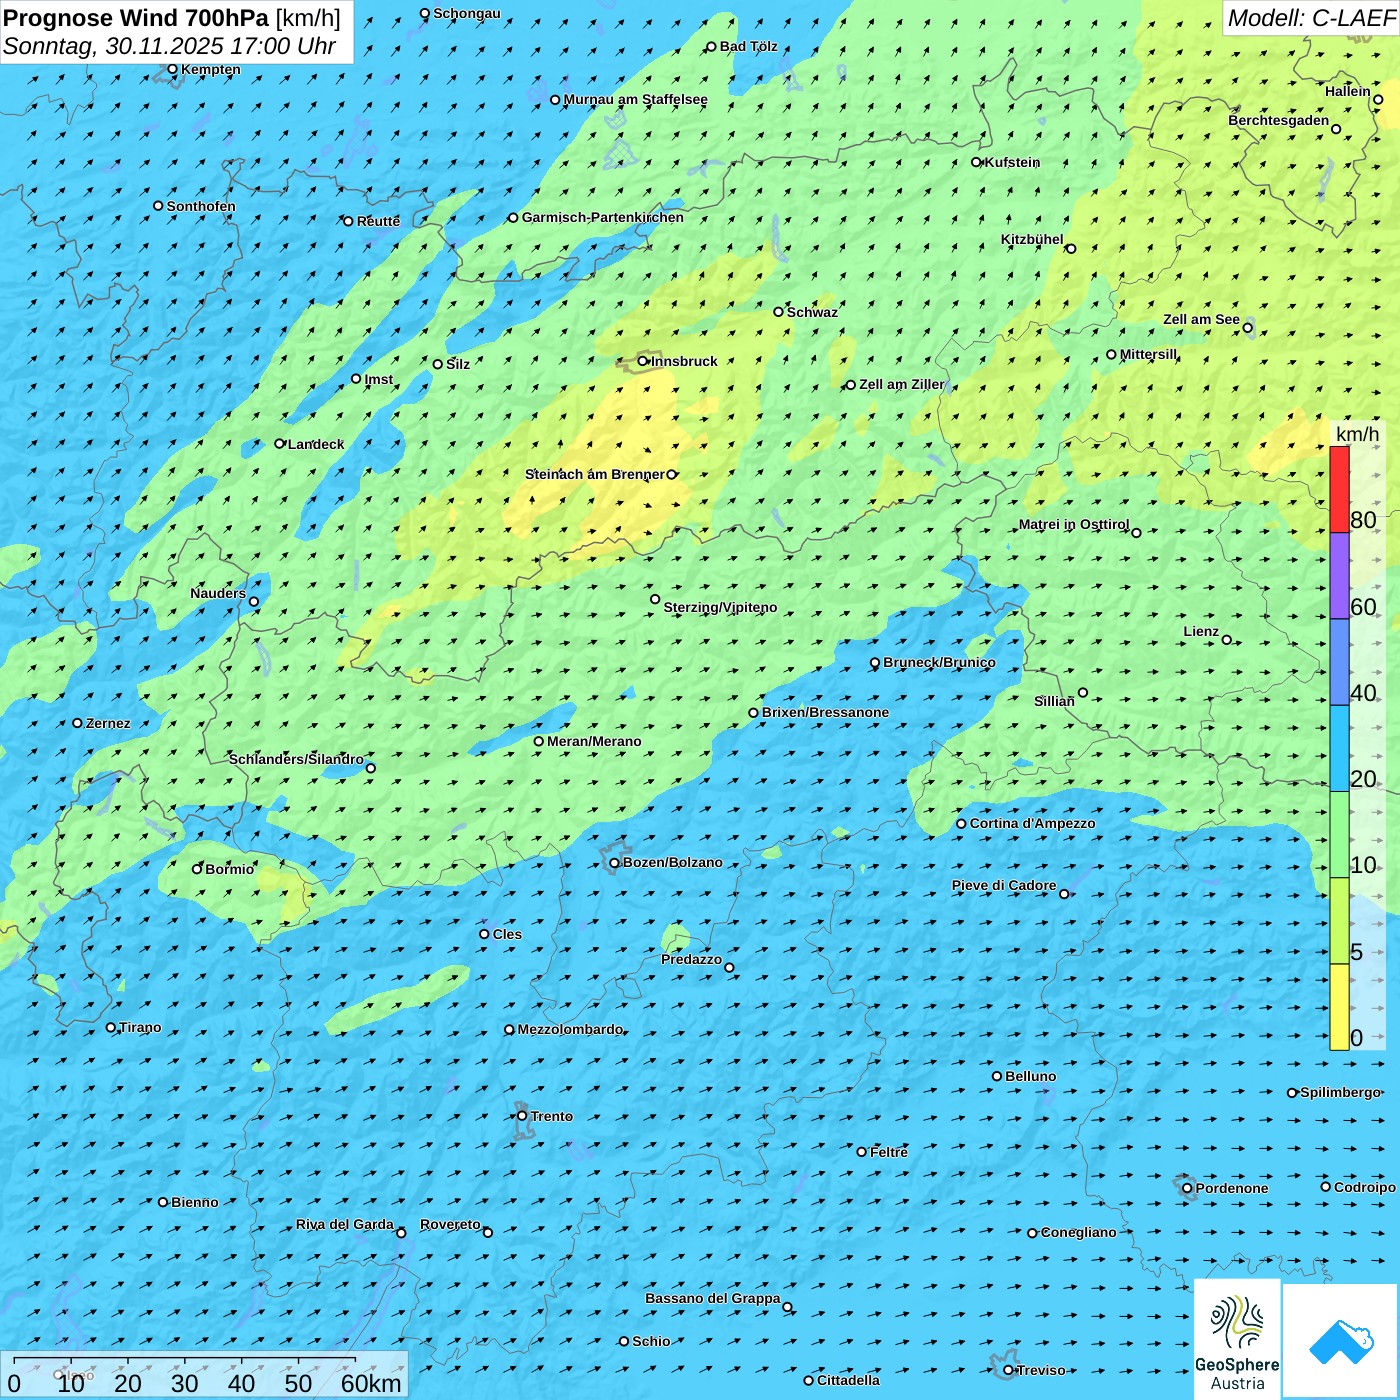The width and height of the screenshot is (1400, 1400).
Task: Click the Rovereto label
Action: click(x=450, y=1224)
